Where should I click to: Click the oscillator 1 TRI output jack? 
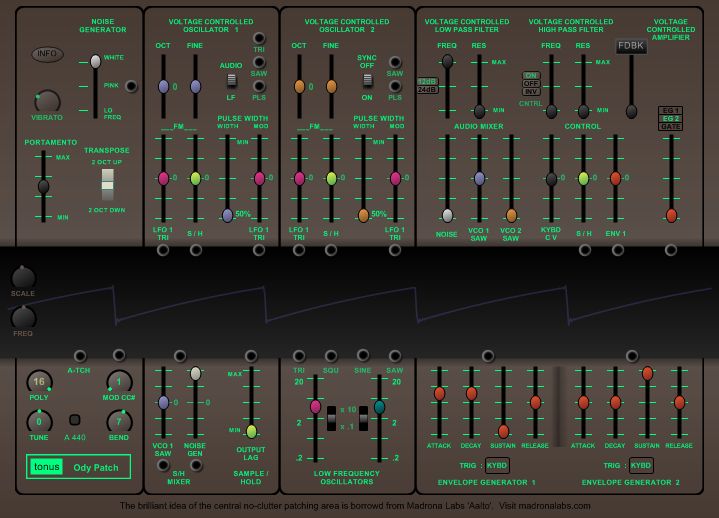tap(259, 38)
